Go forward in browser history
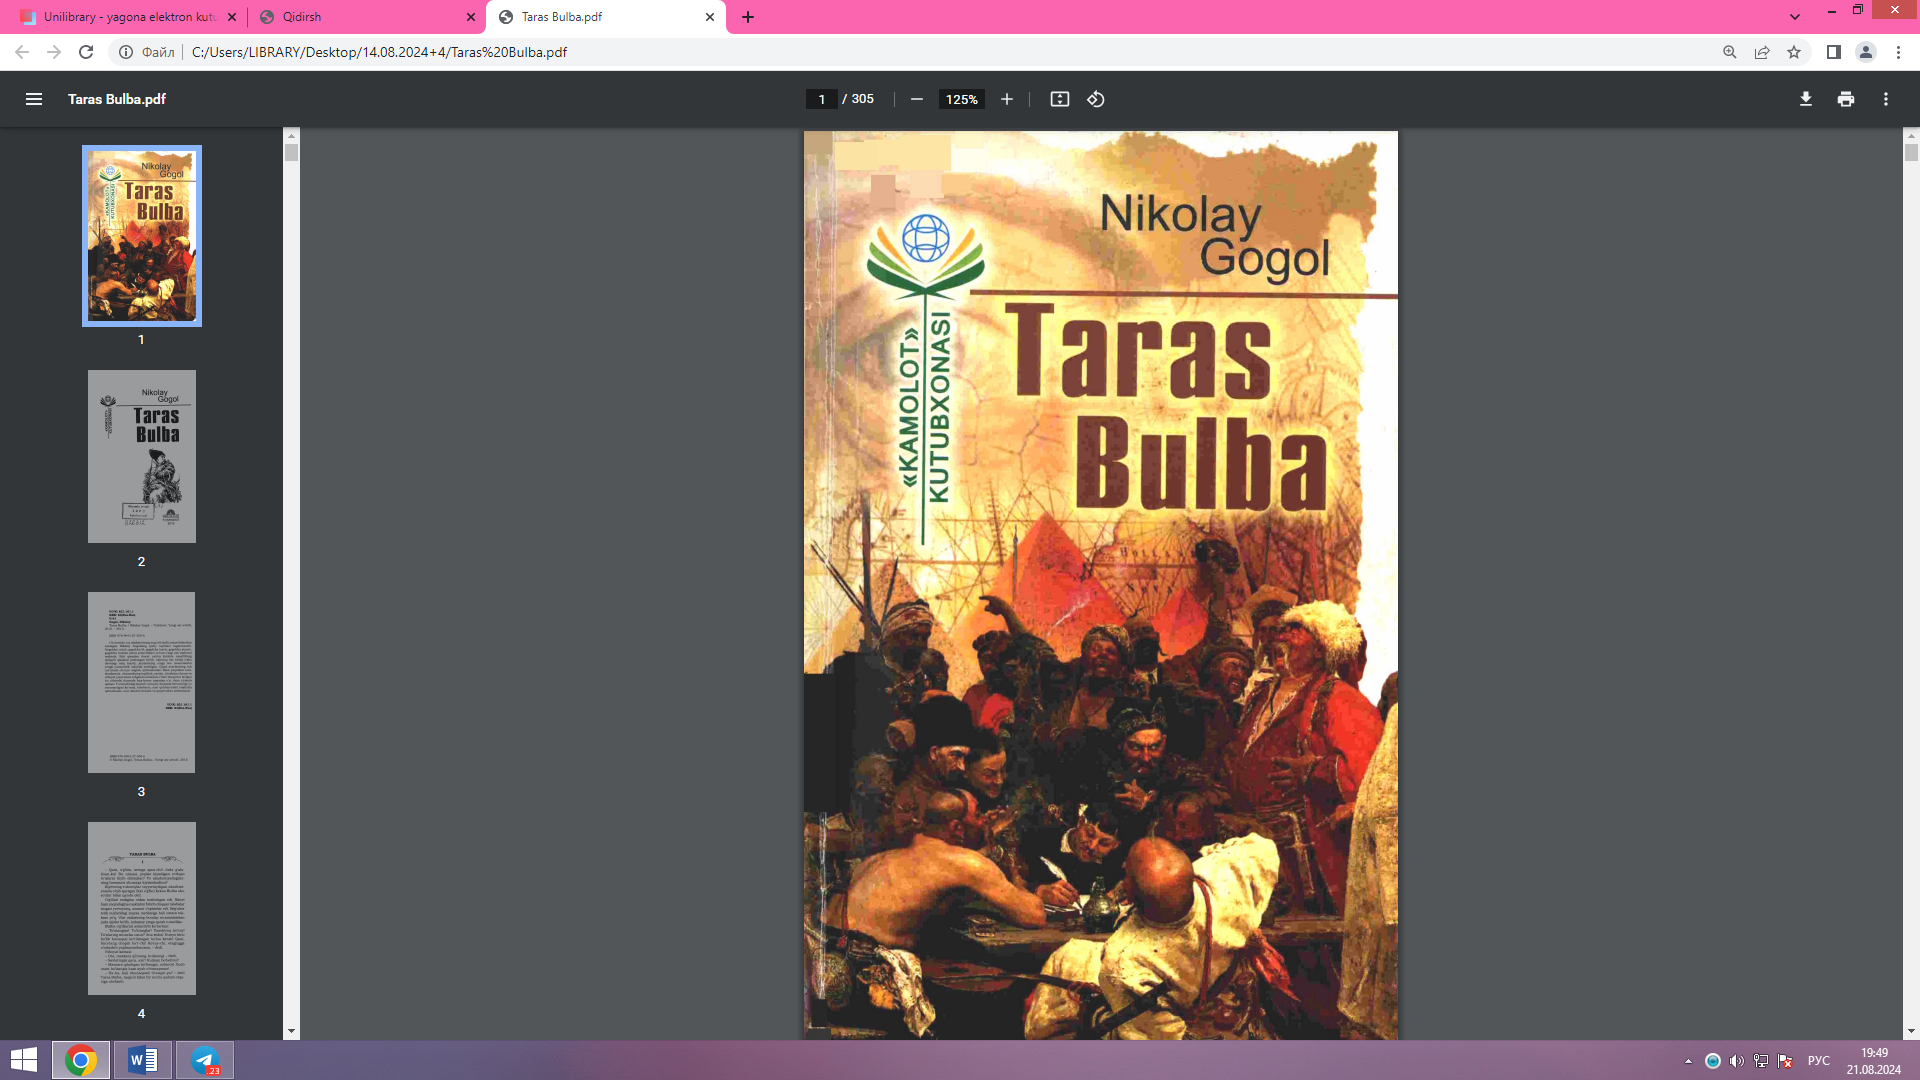This screenshot has height=1080, width=1920. 54,52
